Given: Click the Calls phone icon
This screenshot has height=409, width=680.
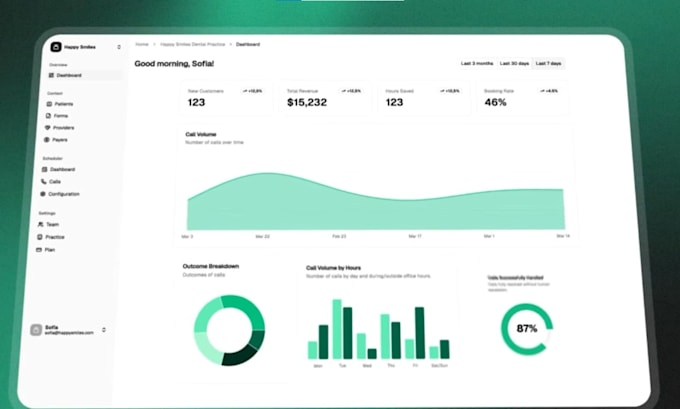Looking at the screenshot, I should (x=43, y=182).
